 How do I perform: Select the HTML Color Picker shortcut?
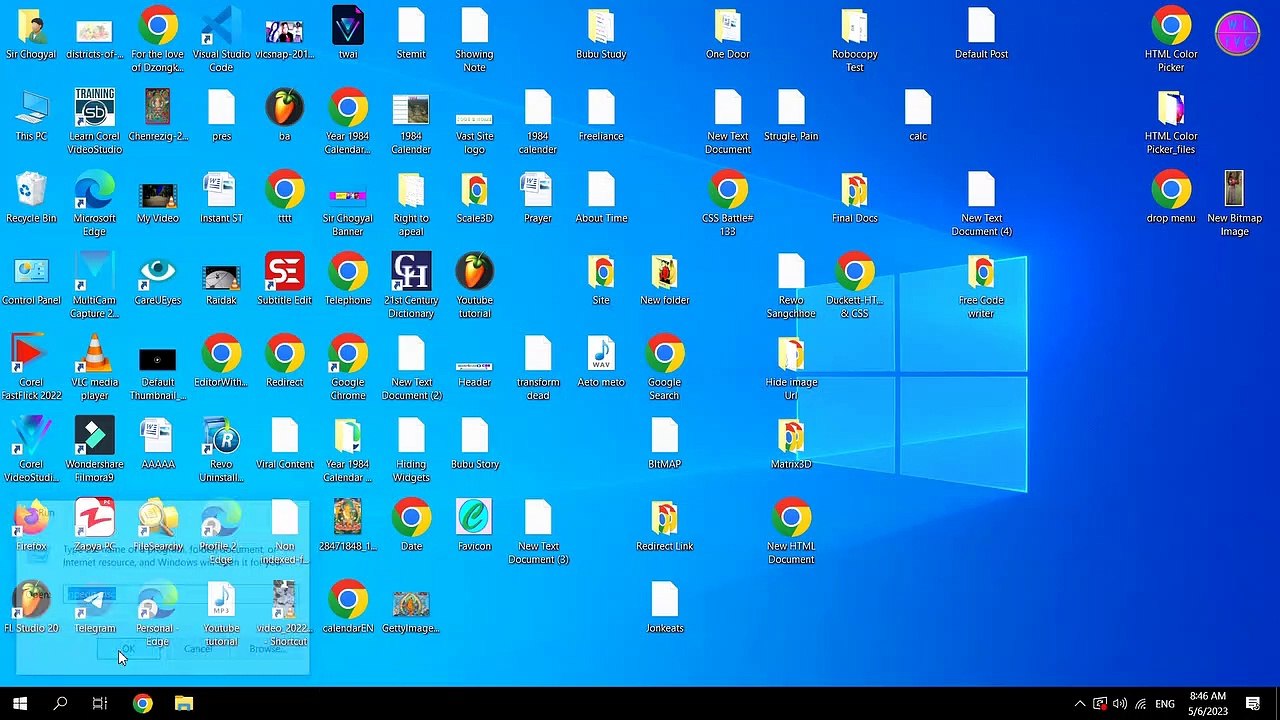click(1171, 40)
